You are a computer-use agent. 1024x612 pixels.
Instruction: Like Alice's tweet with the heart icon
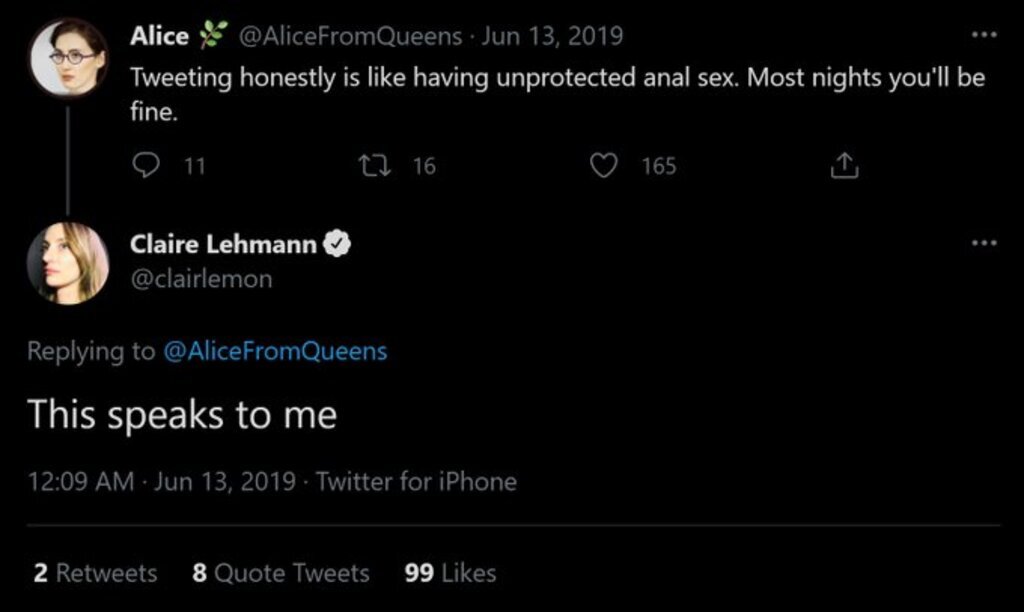pos(604,166)
